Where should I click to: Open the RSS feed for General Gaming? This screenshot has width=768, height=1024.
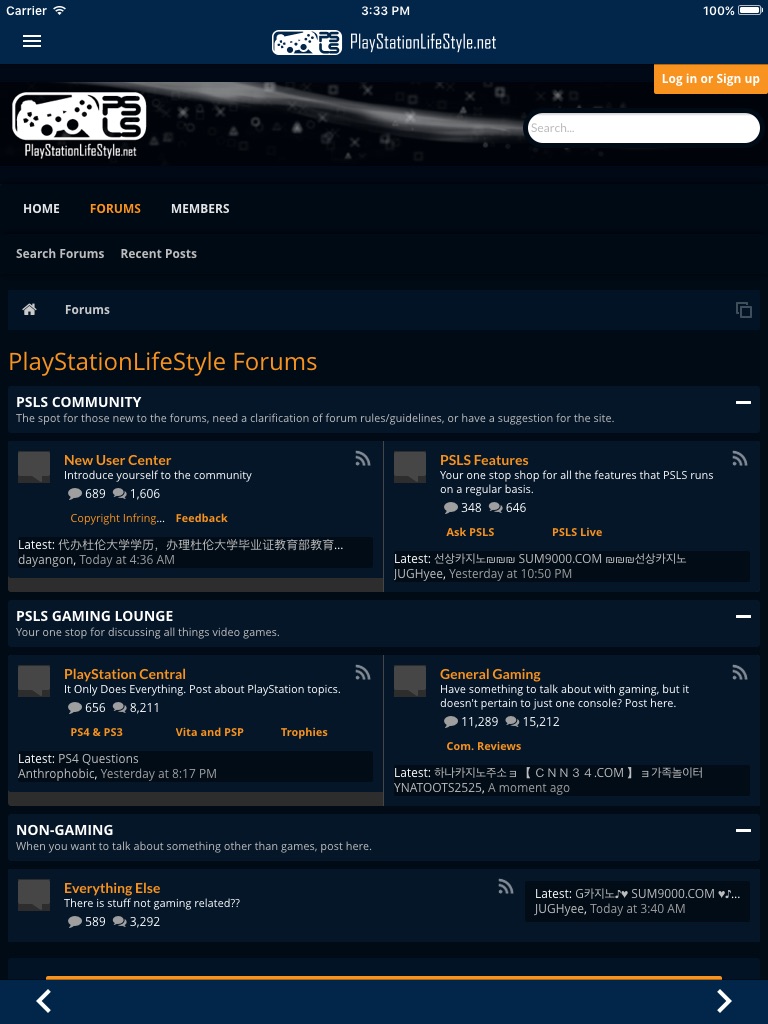[x=739, y=673]
